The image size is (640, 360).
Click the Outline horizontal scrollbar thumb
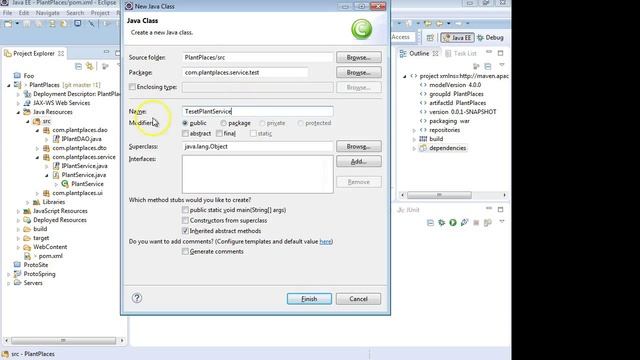coord(439,195)
